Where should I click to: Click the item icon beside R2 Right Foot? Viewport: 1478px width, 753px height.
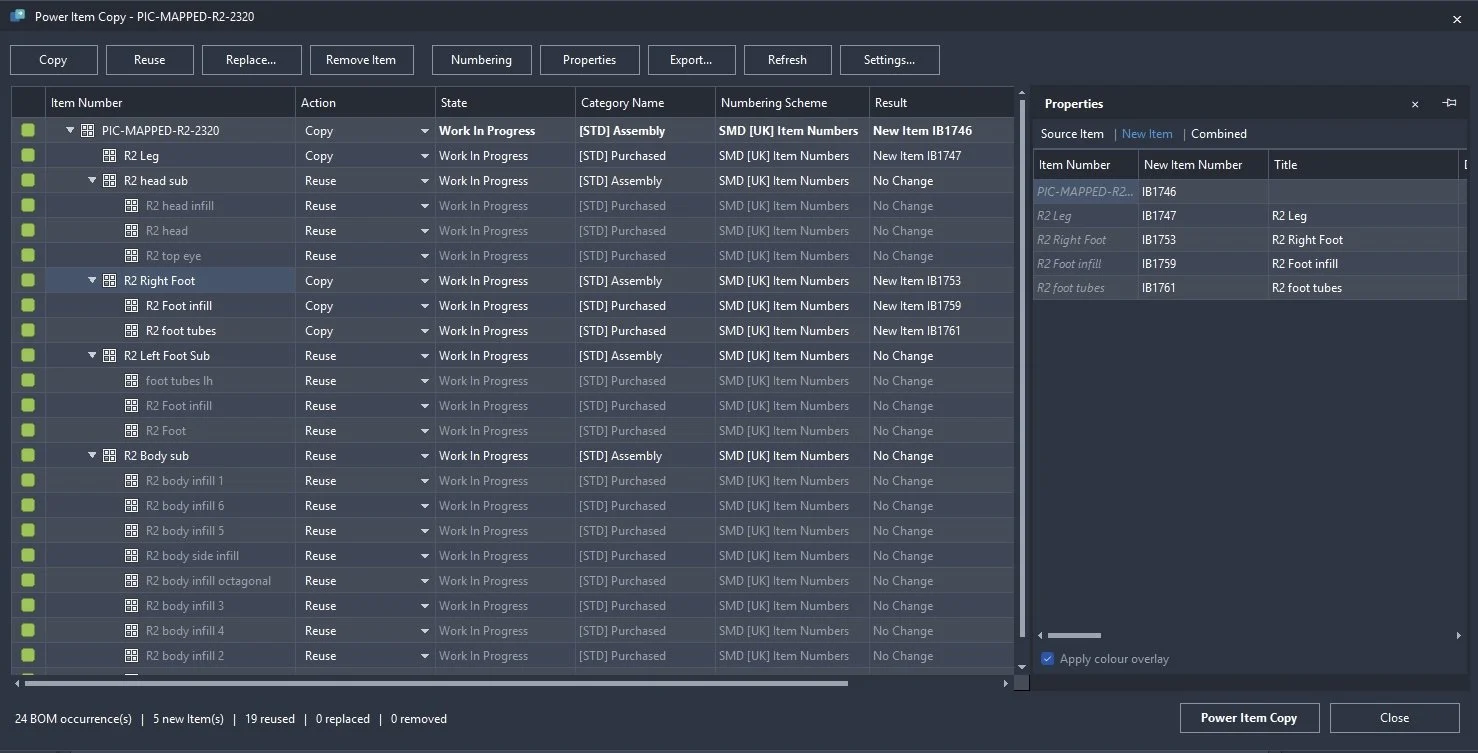point(109,281)
